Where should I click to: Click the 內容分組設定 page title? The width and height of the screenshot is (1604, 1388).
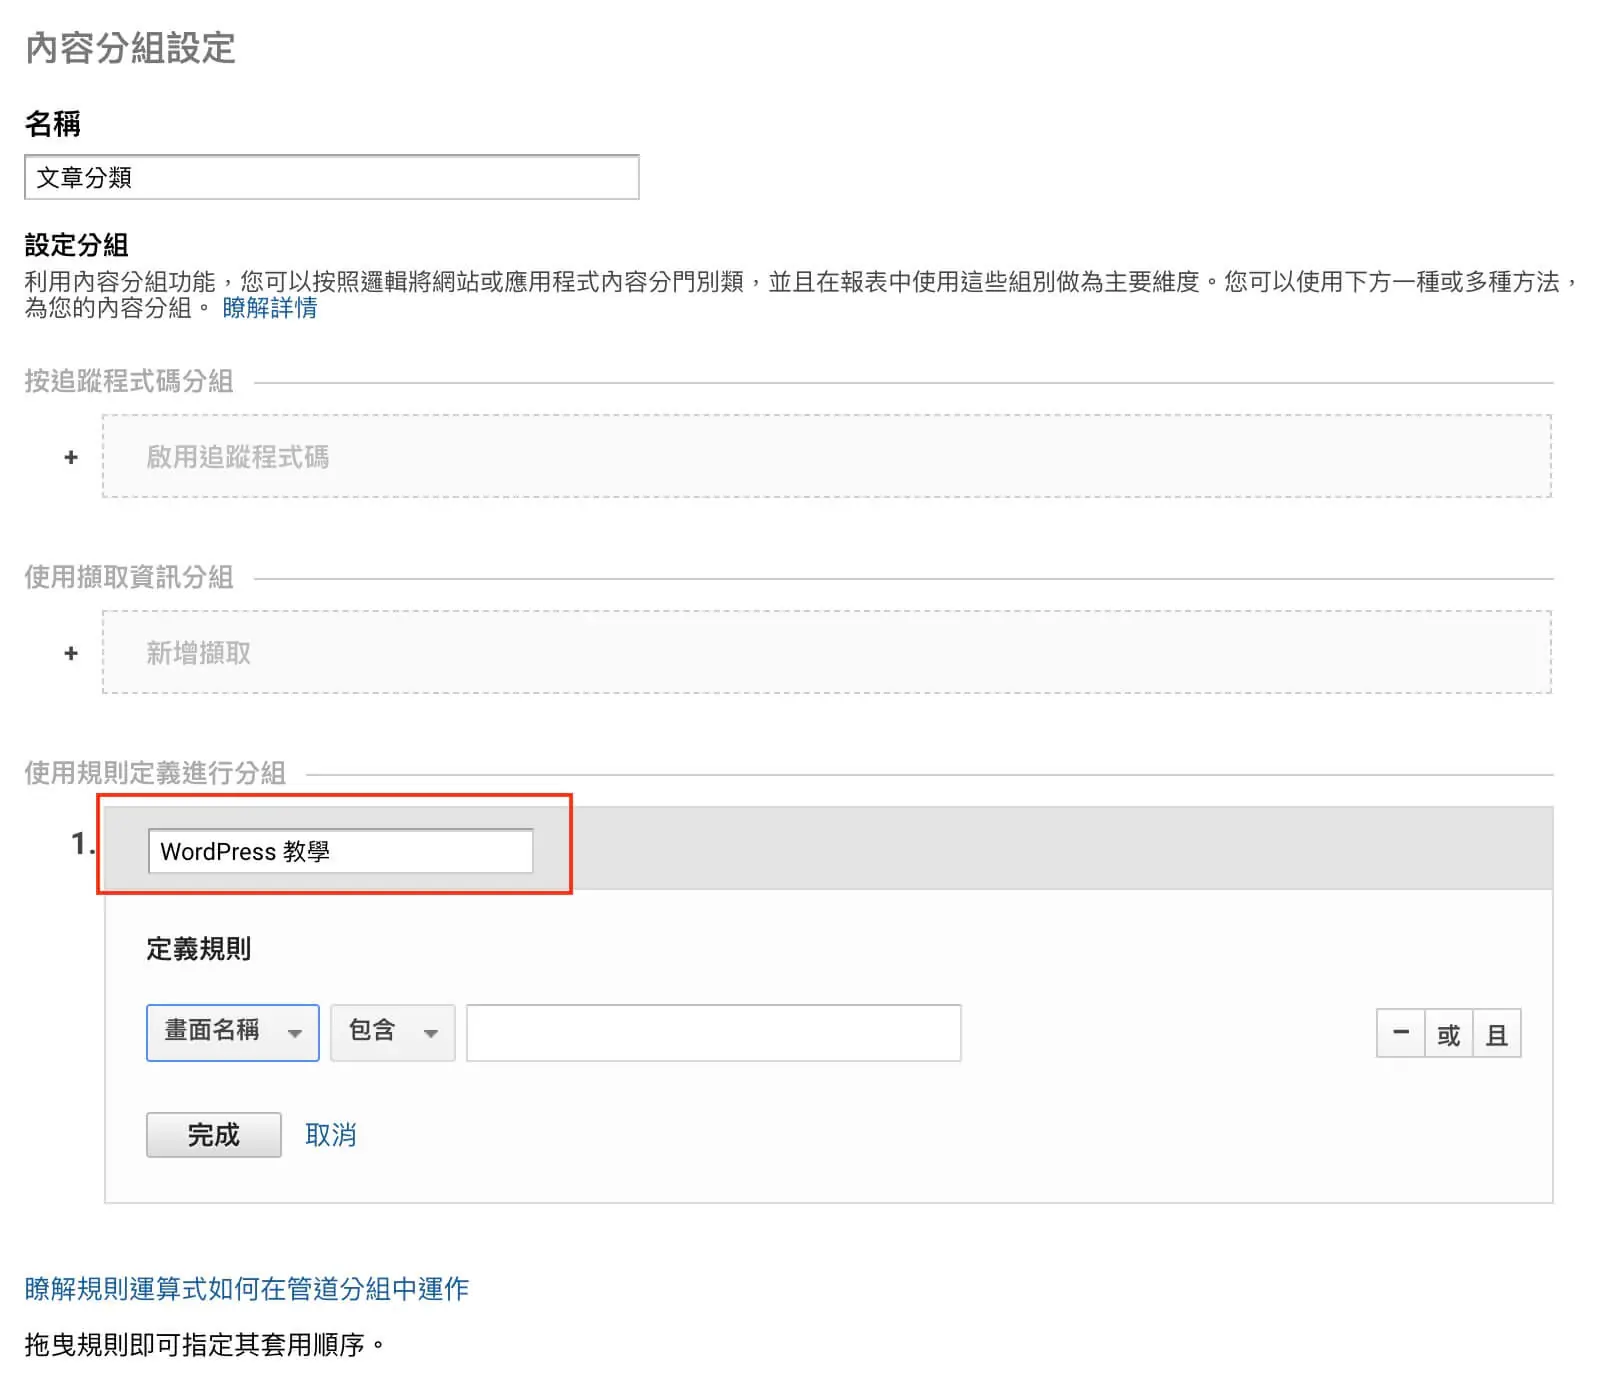tap(130, 47)
